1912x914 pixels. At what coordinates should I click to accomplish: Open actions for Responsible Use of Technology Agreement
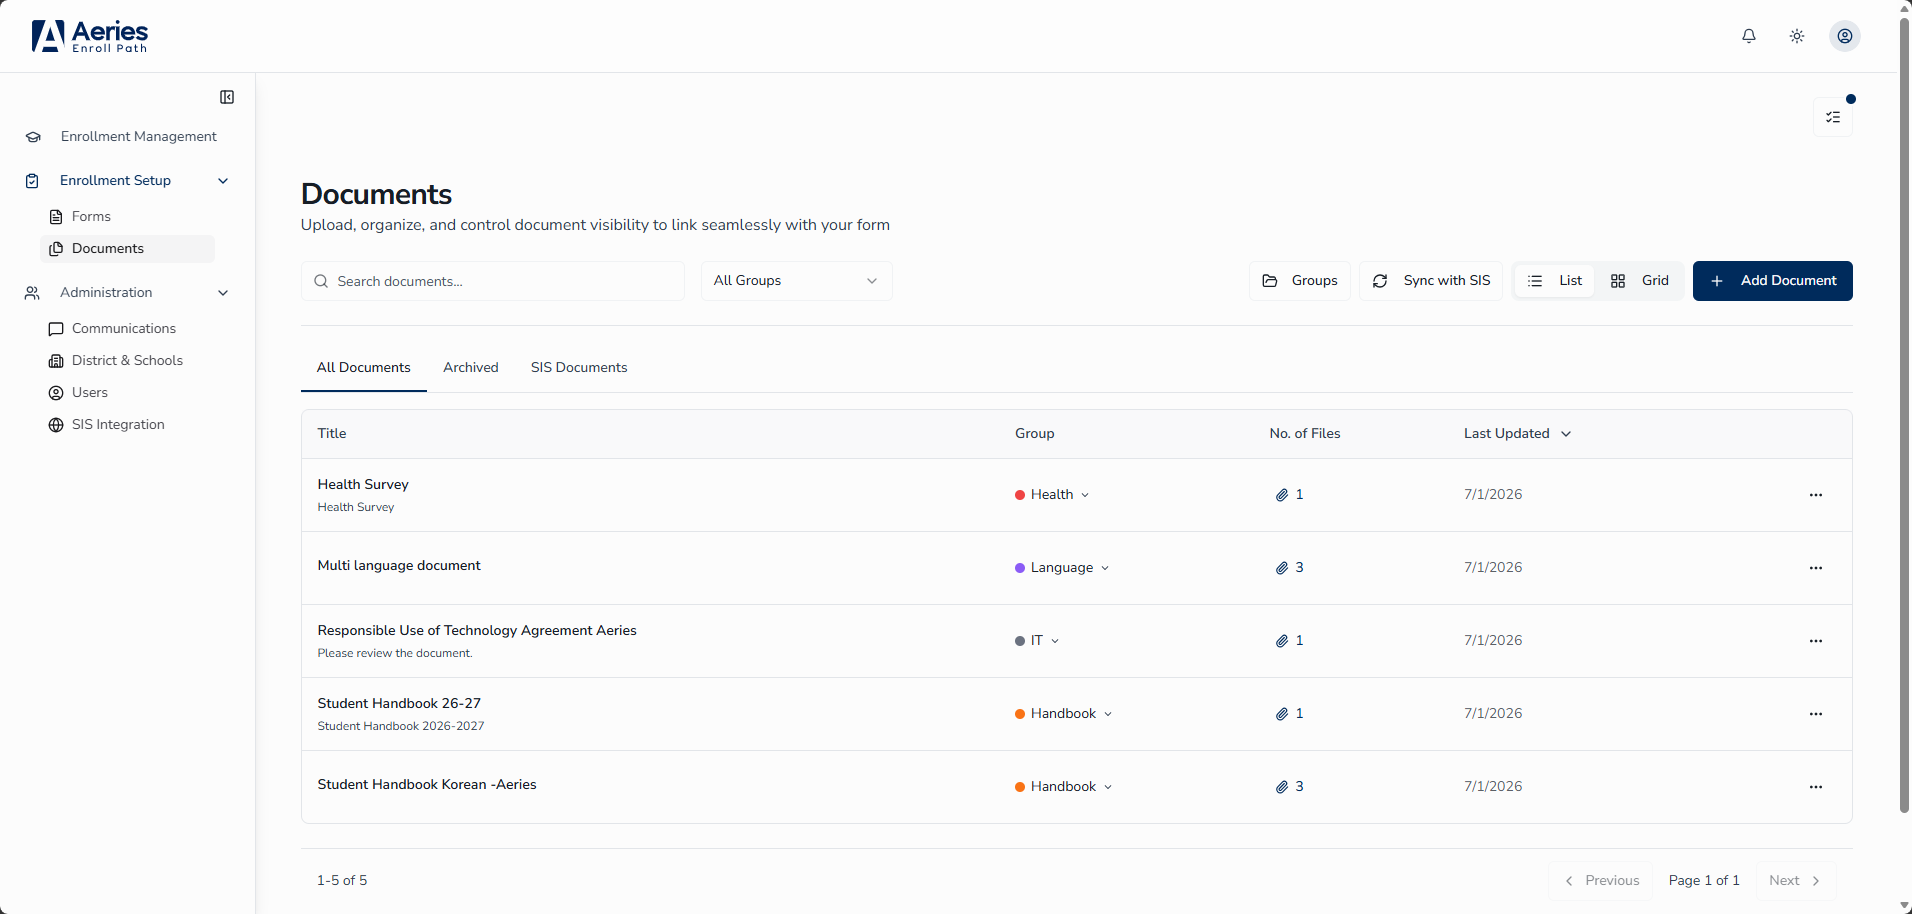pos(1816,641)
